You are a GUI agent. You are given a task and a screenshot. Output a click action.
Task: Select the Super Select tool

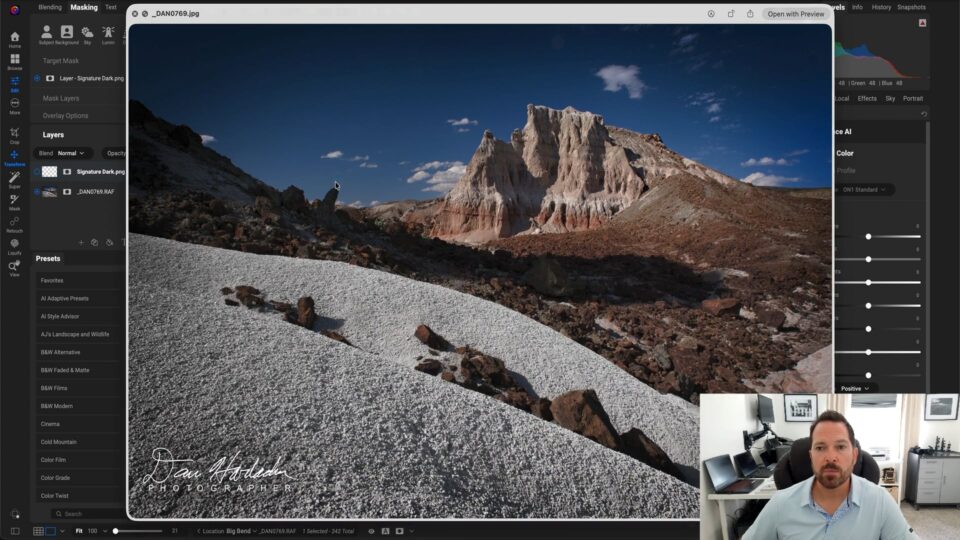(15, 179)
